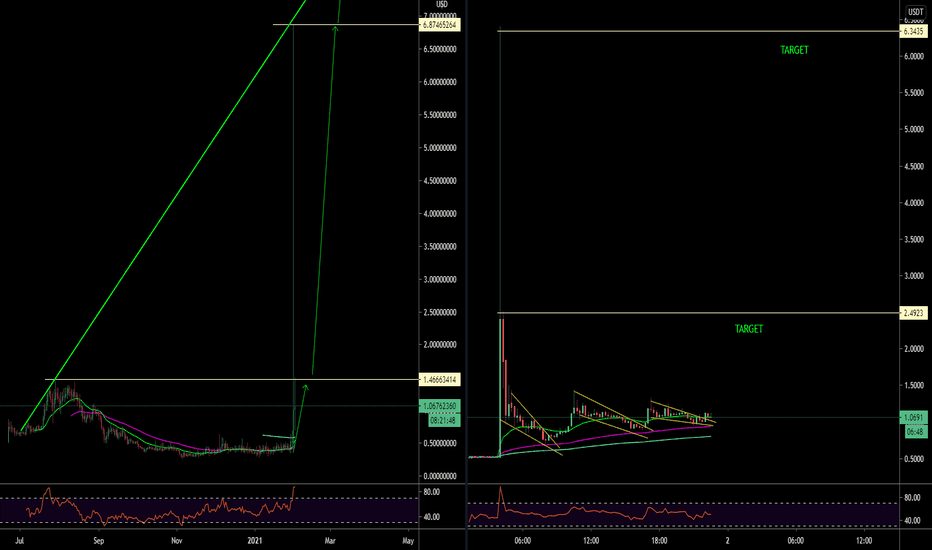
Task: Click the 4.50000000 price axis label
Action: point(440,181)
